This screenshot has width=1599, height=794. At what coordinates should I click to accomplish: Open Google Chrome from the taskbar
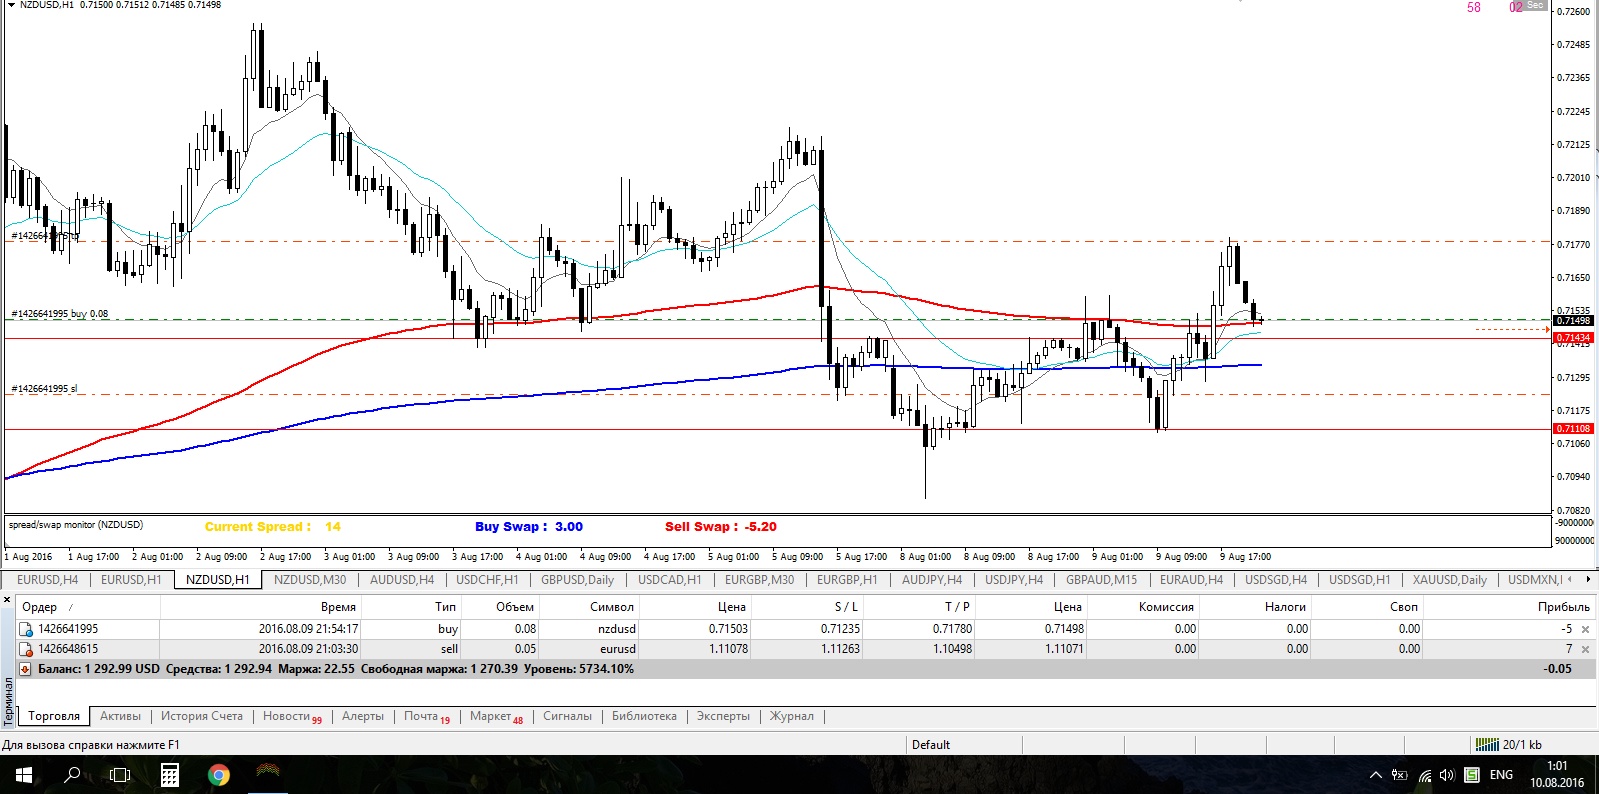click(219, 775)
